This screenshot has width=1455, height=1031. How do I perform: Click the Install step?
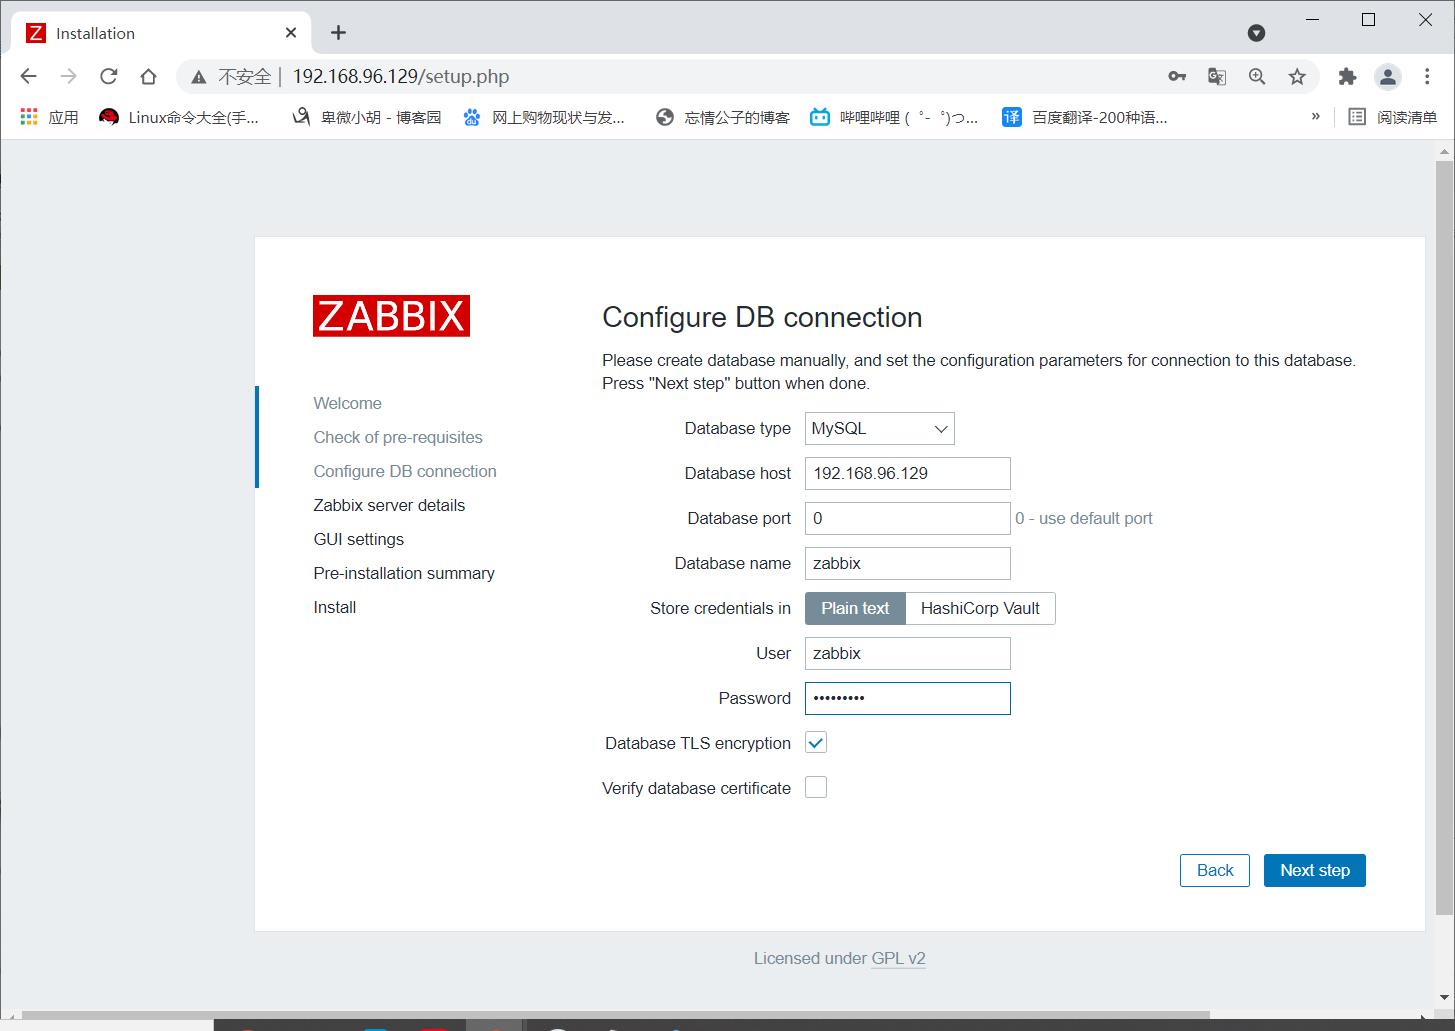pos(335,607)
